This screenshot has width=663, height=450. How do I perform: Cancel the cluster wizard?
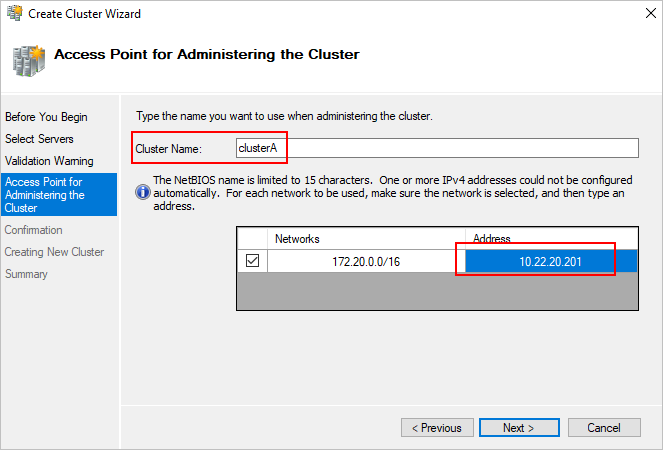pos(604,428)
